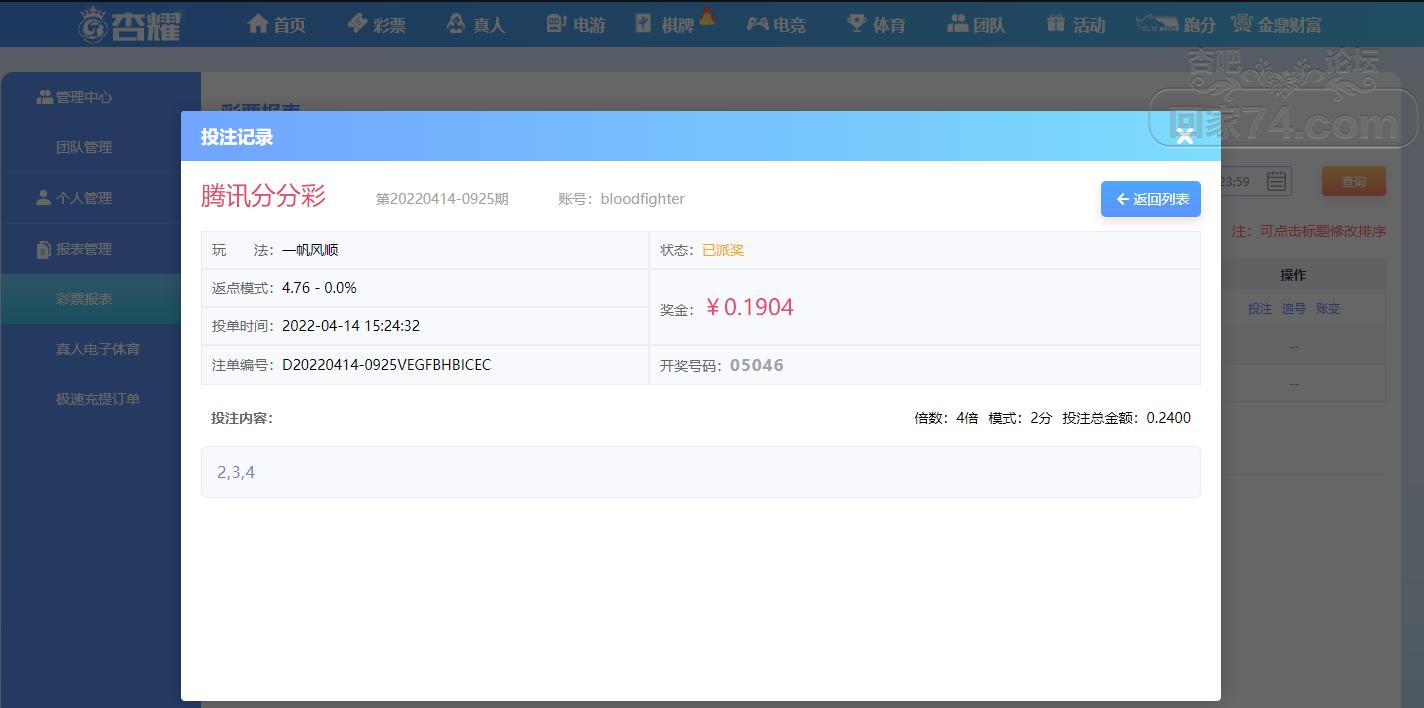Click the 追号 link in operations column
Image resolution: width=1424 pixels, height=708 pixels.
[1294, 309]
